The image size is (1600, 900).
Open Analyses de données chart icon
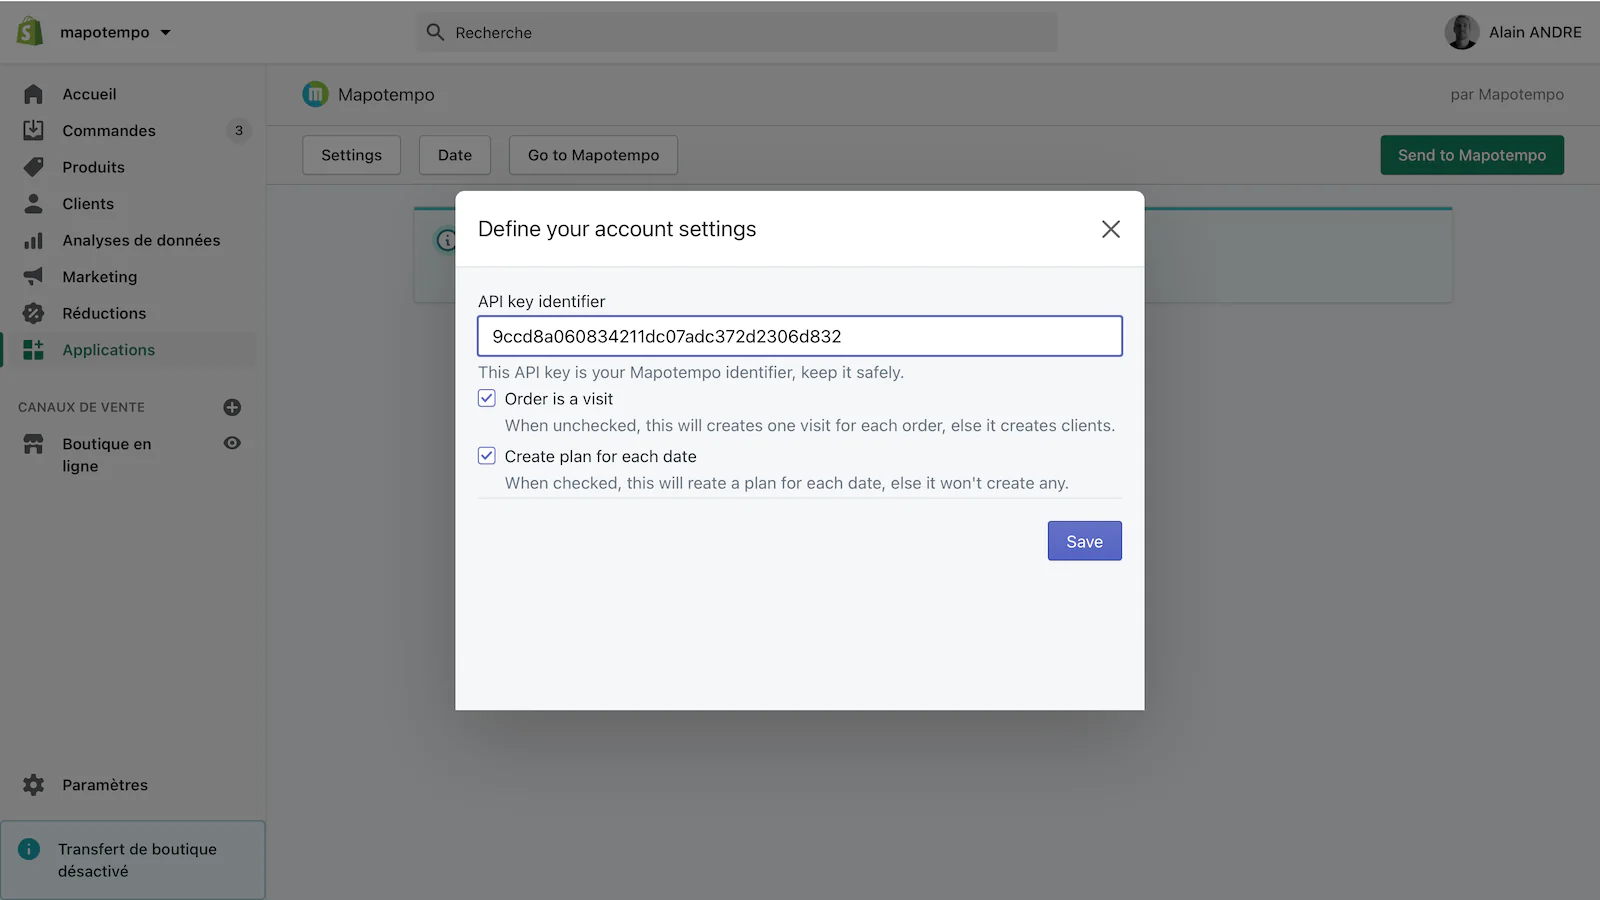point(33,241)
